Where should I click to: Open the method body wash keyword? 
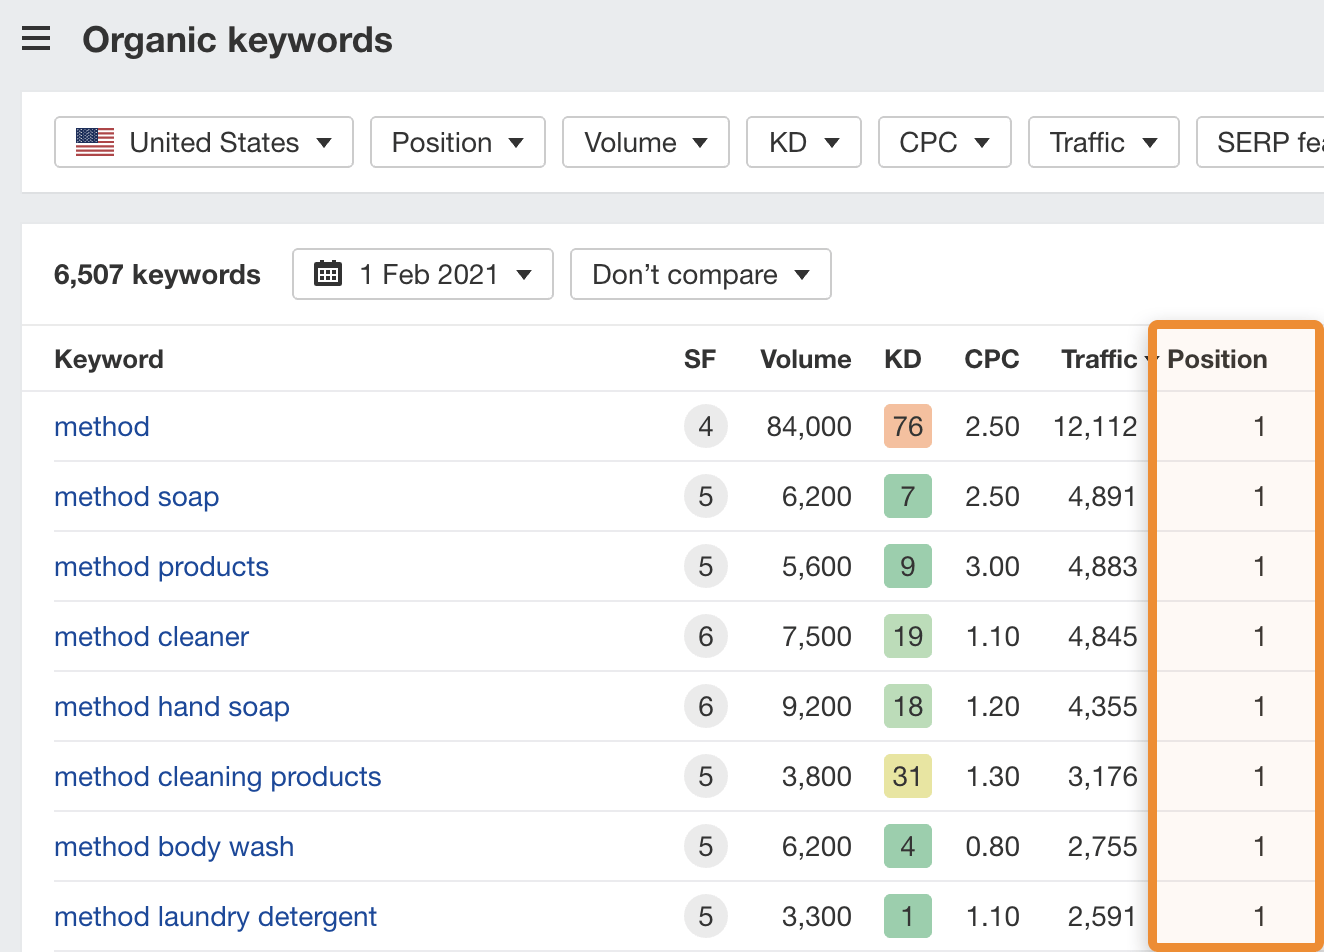(173, 846)
